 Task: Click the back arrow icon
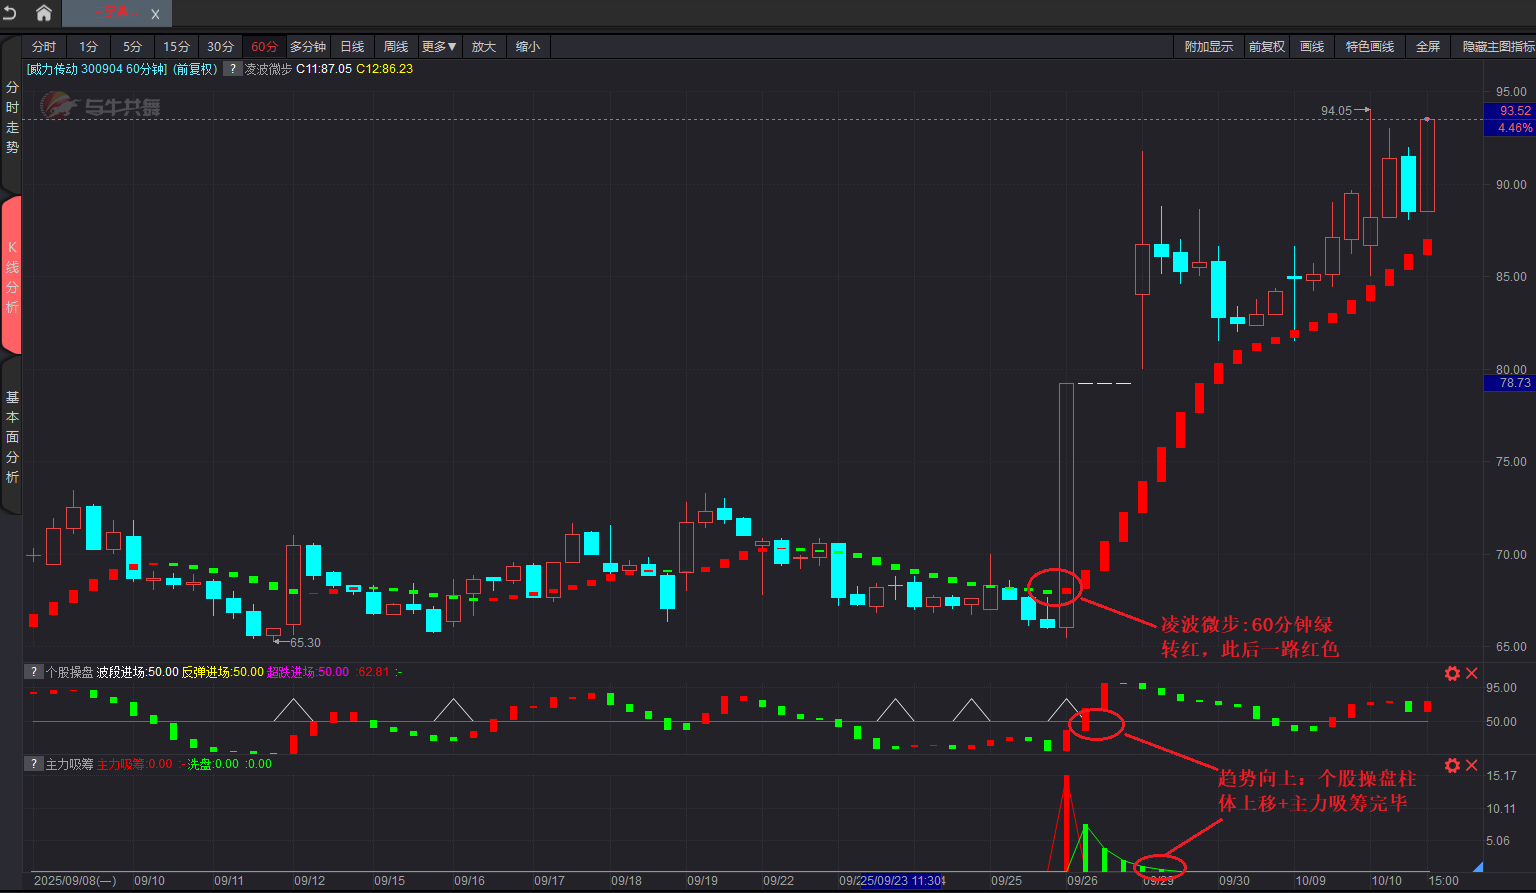[10, 13]
